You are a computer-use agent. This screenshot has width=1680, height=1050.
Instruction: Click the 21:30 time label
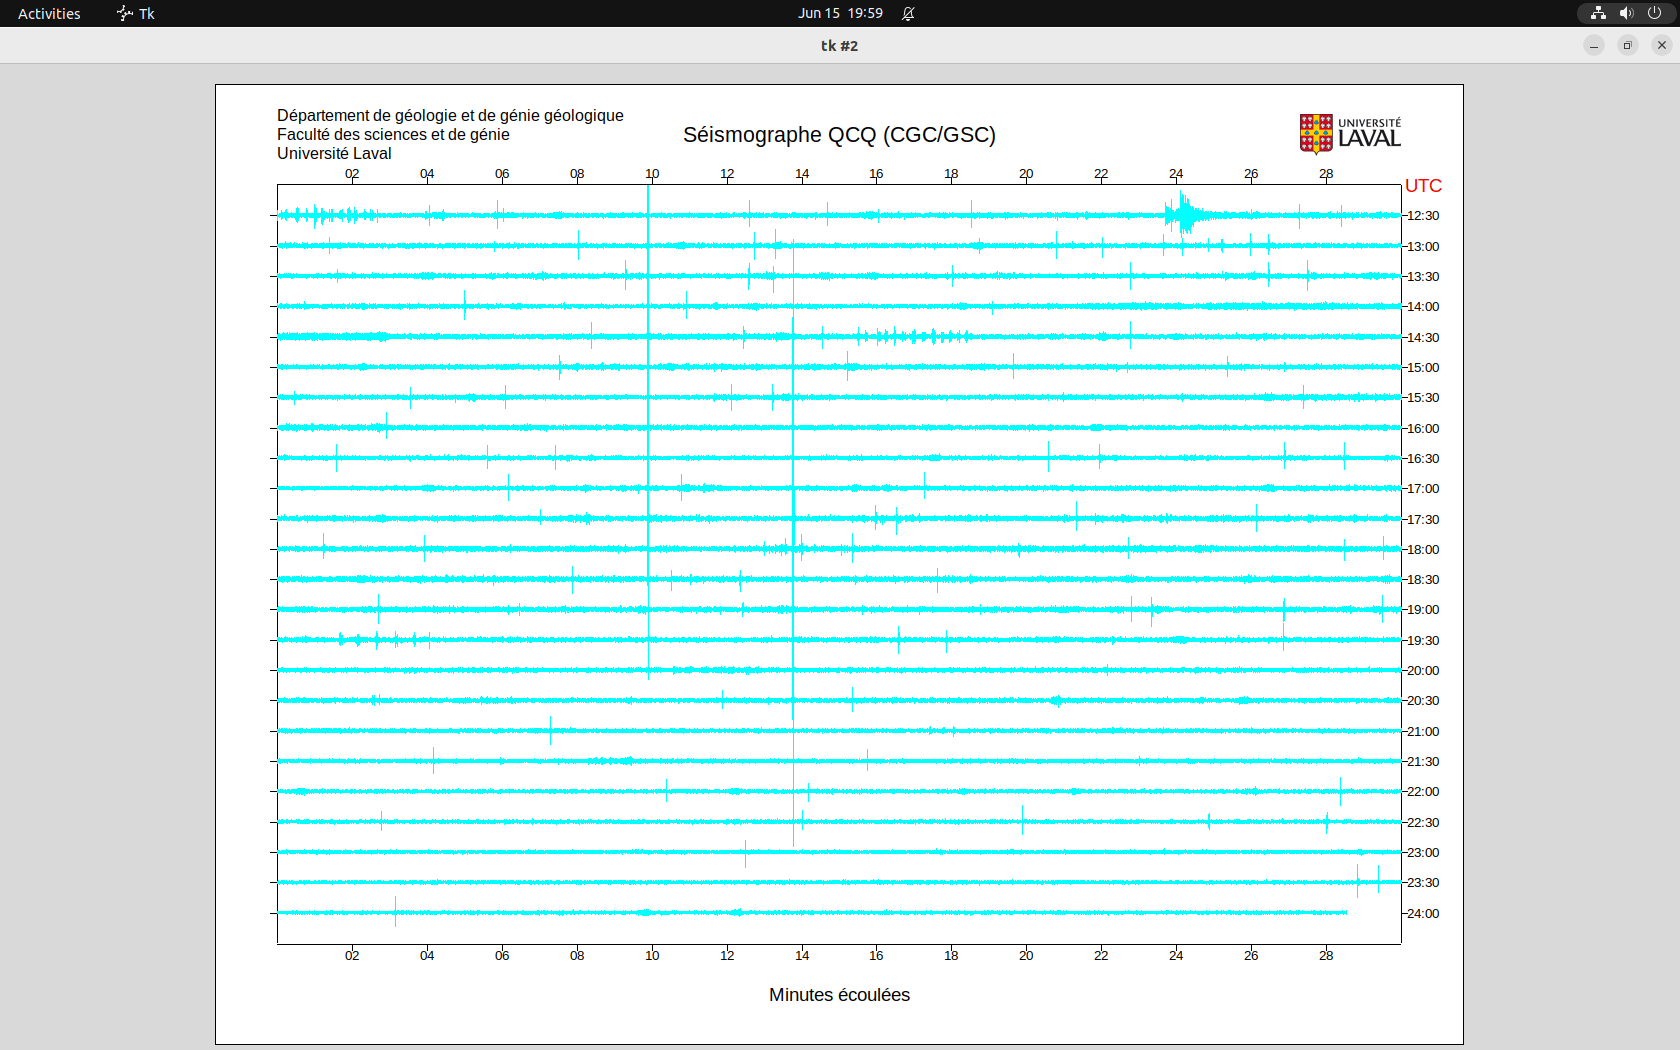coord(1423,762)
